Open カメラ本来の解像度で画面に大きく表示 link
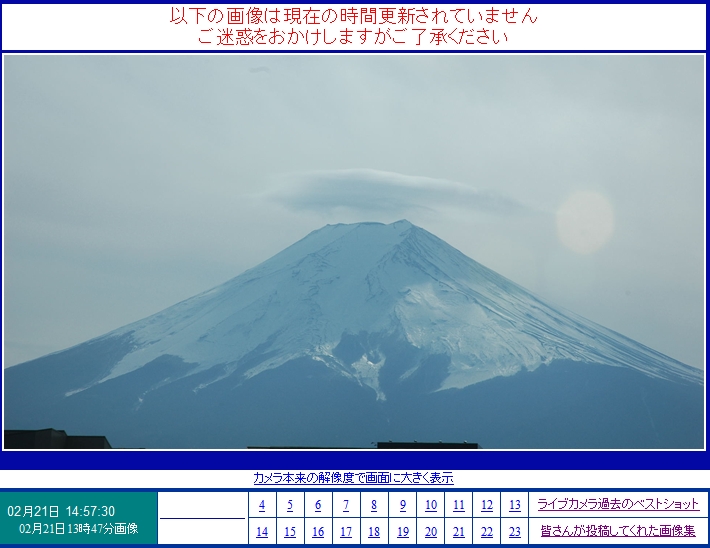710x548 pixels. tap(353, 478)
